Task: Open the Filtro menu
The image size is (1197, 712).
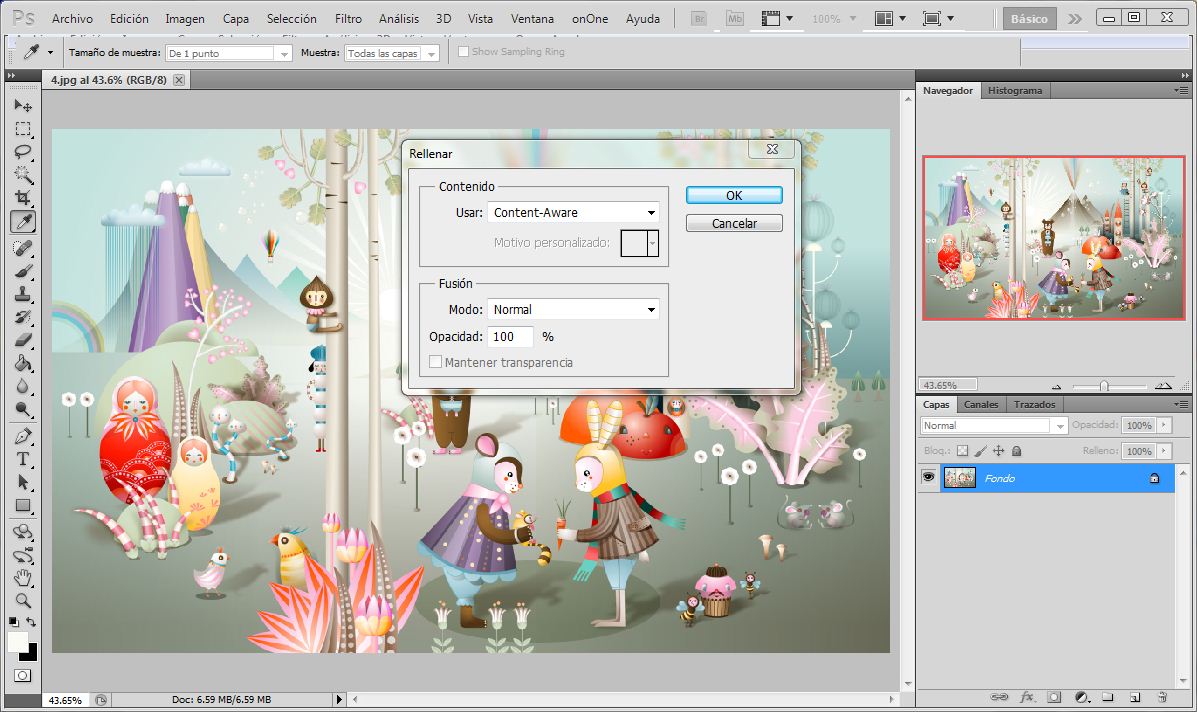Action: [348, 18]
